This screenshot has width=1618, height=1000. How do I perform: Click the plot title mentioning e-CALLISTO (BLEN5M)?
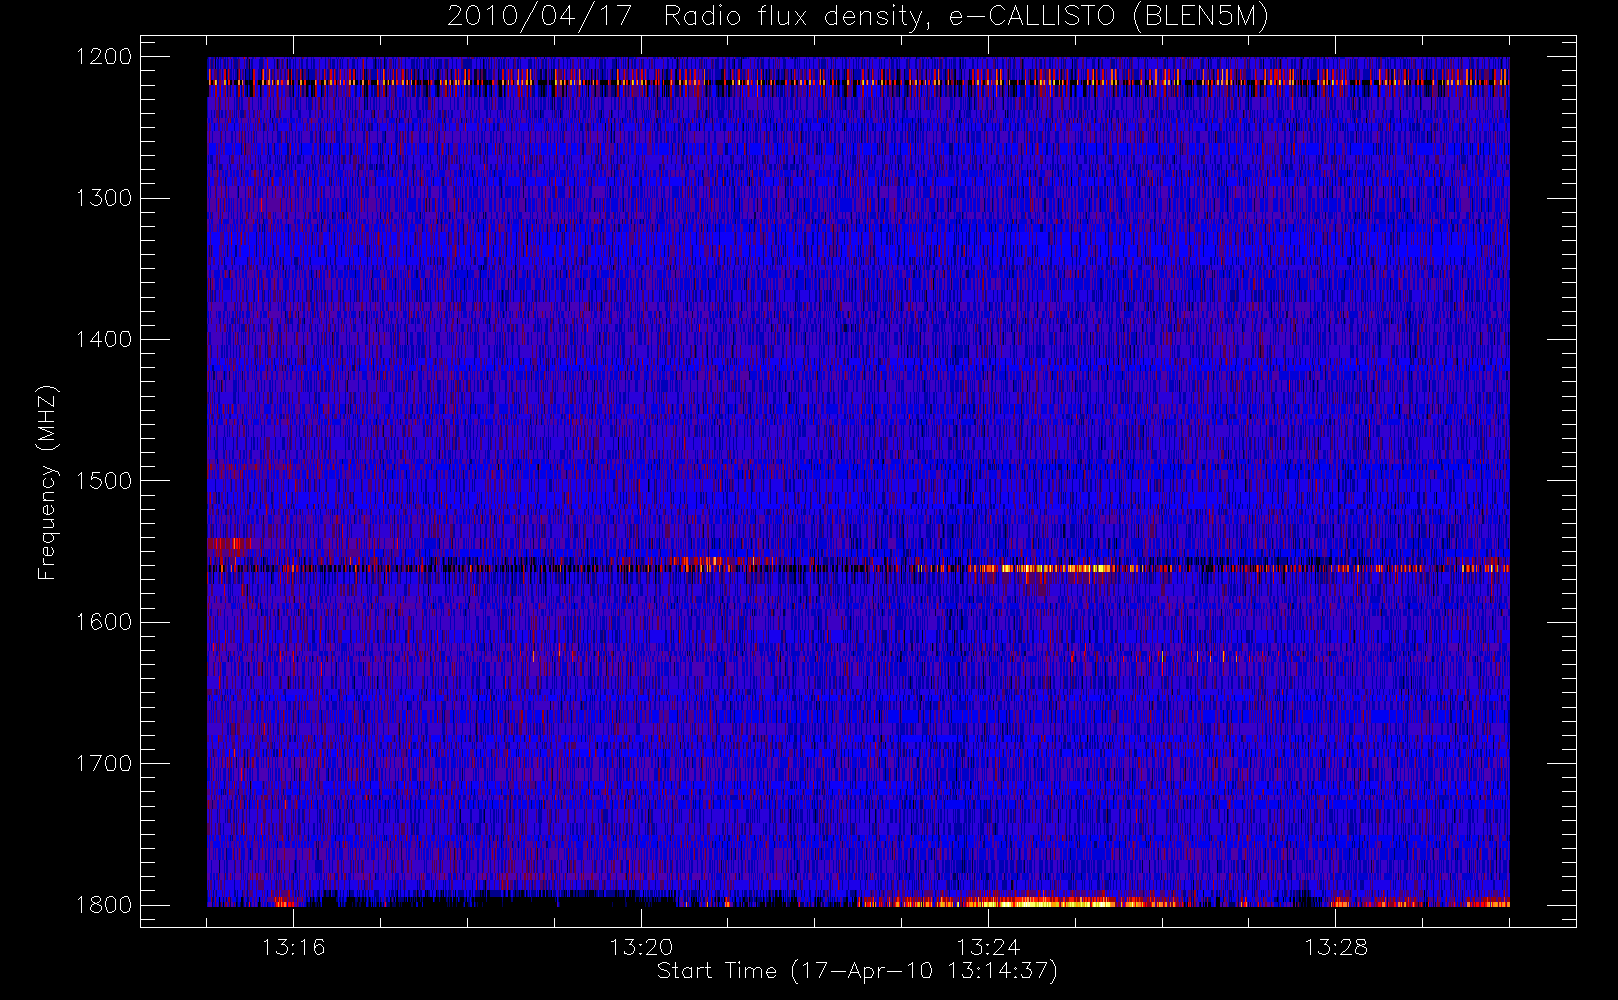click(858, 17)
